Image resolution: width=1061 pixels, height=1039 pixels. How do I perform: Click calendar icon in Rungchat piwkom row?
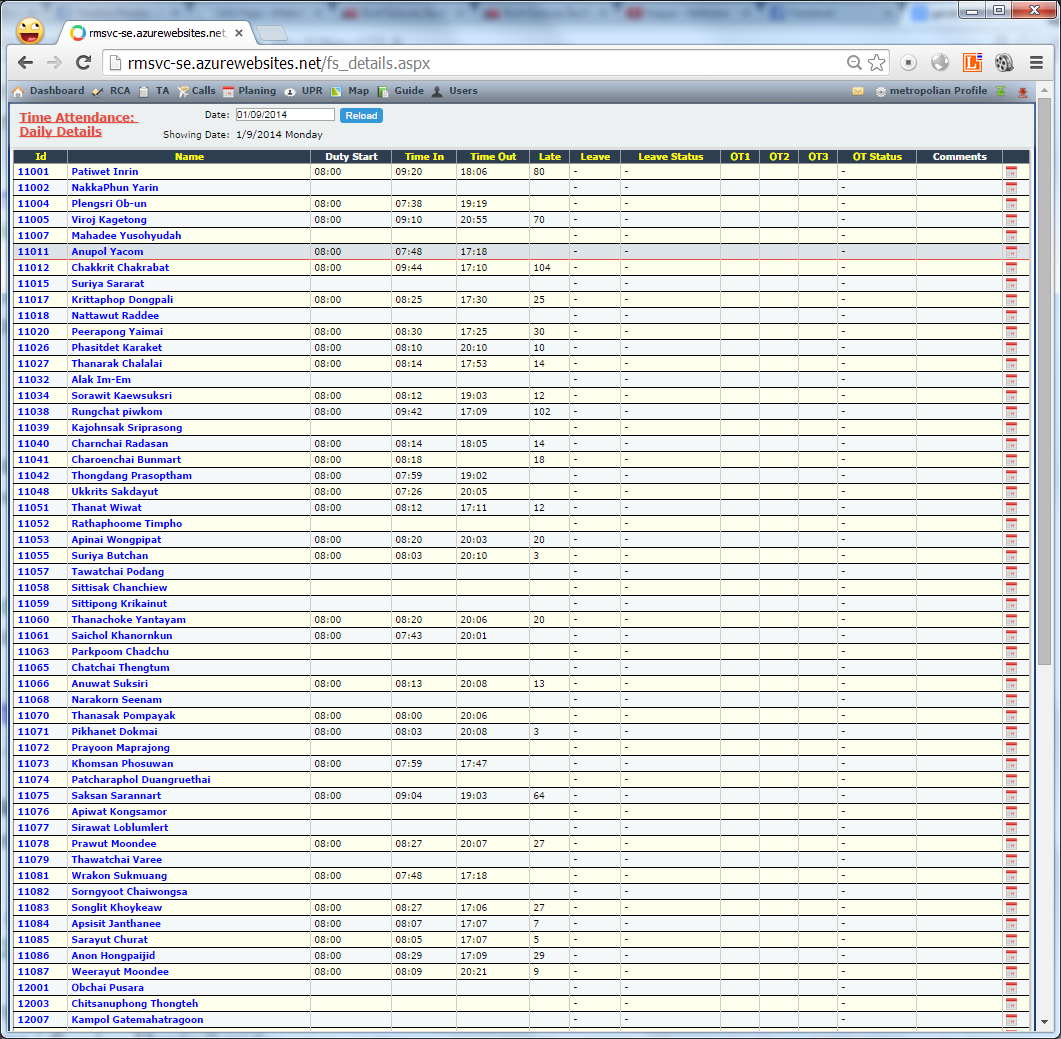click(x=1011, y=412)
